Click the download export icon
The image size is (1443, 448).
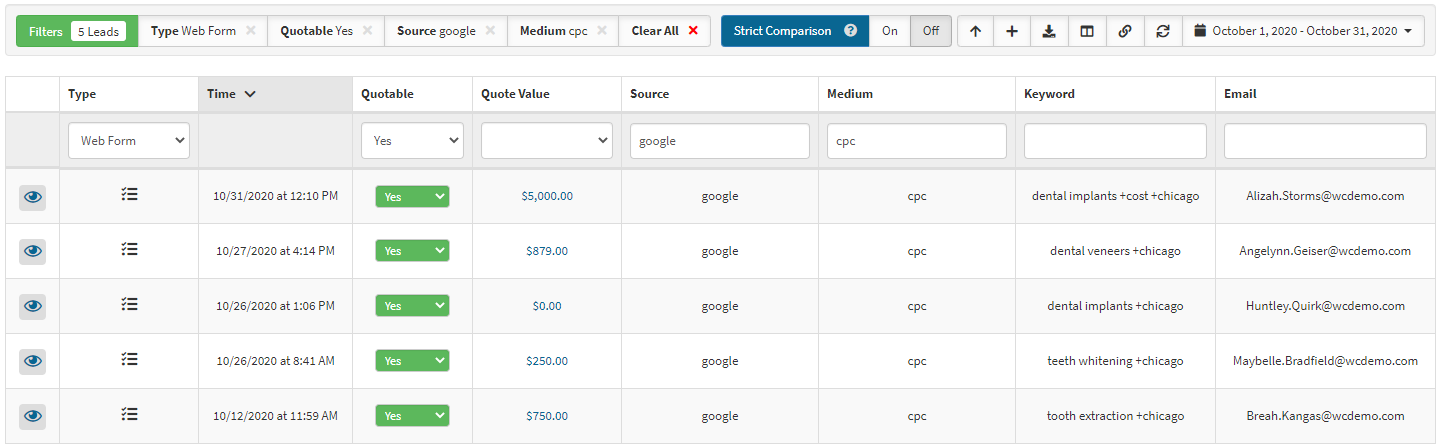coord(1049,31)
